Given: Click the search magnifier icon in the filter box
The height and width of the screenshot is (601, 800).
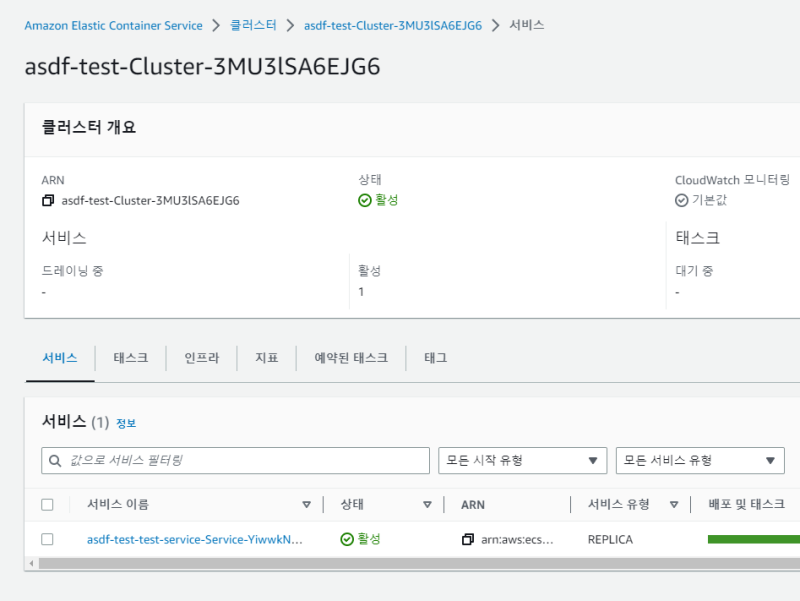Looking at the screenshot, I should pos(54,460).
